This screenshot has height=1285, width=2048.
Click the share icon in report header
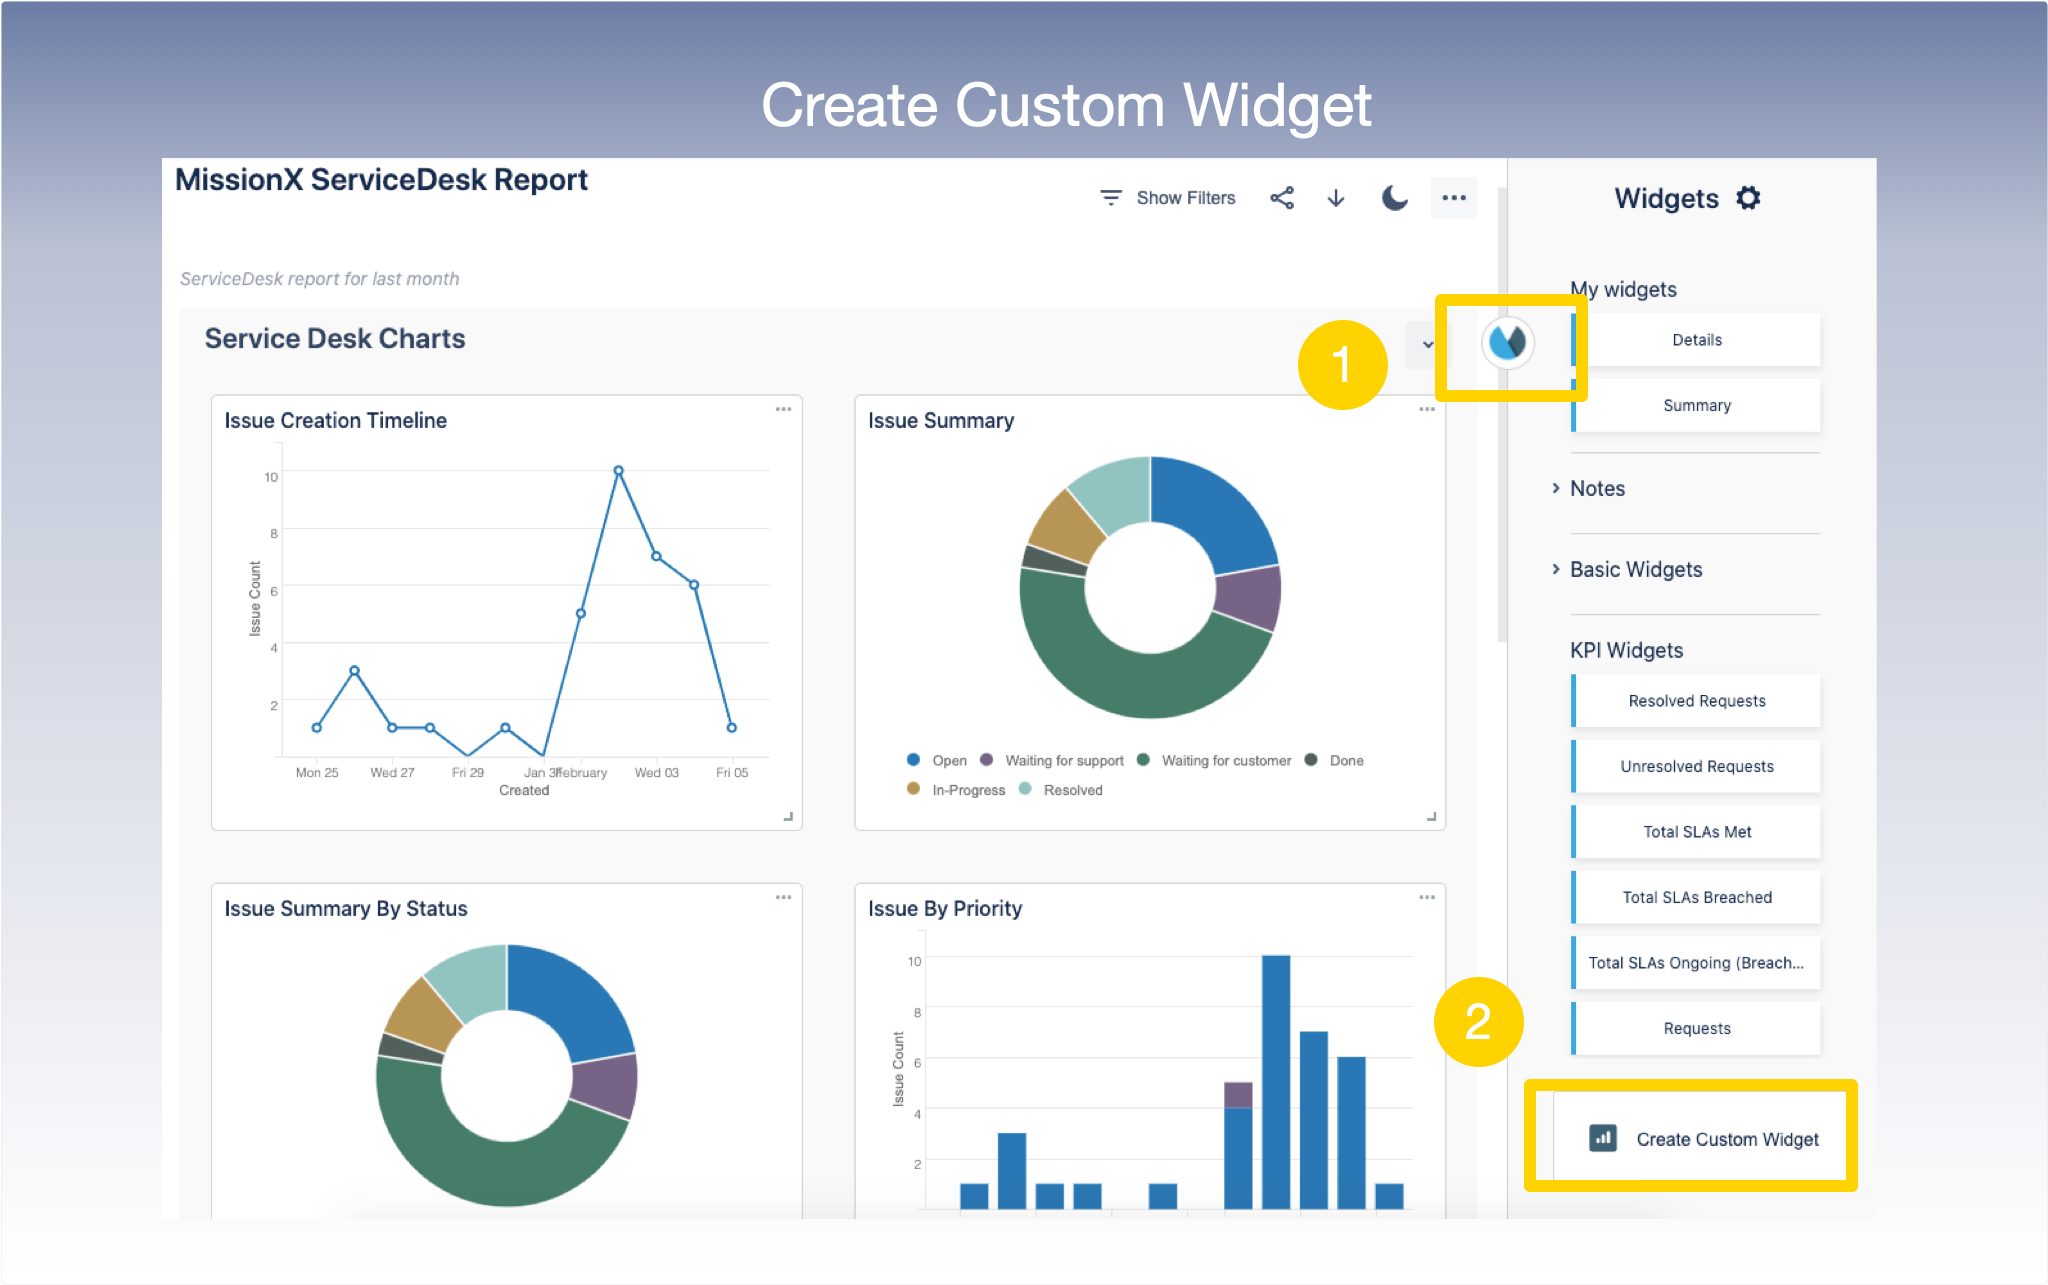[1282, 198]
